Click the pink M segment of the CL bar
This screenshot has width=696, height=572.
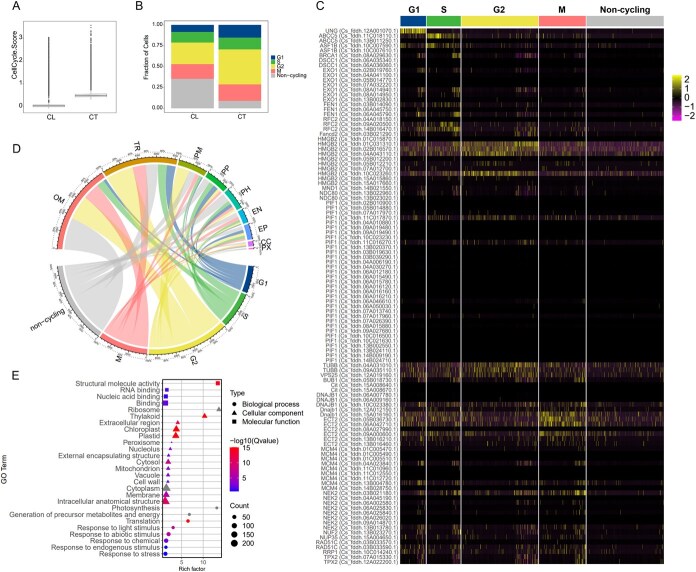click(192, 71)
